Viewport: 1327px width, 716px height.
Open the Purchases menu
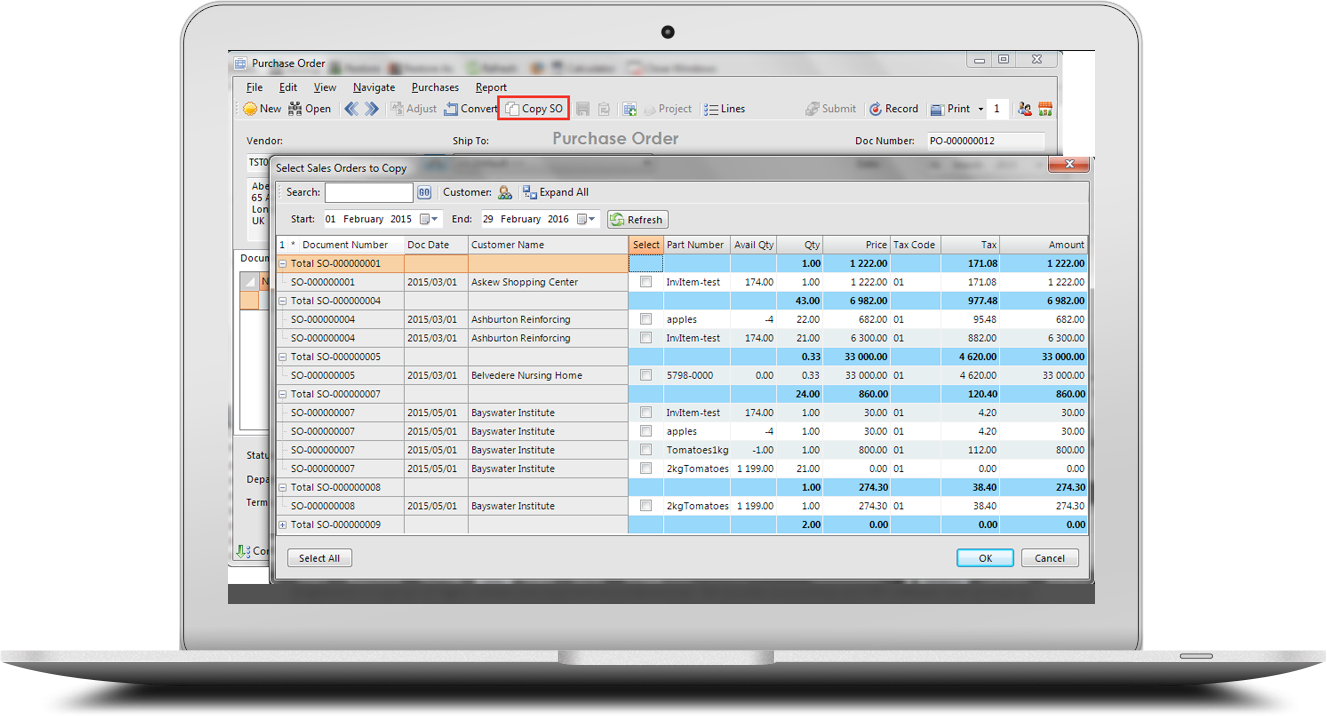click(x=435, y=87)
